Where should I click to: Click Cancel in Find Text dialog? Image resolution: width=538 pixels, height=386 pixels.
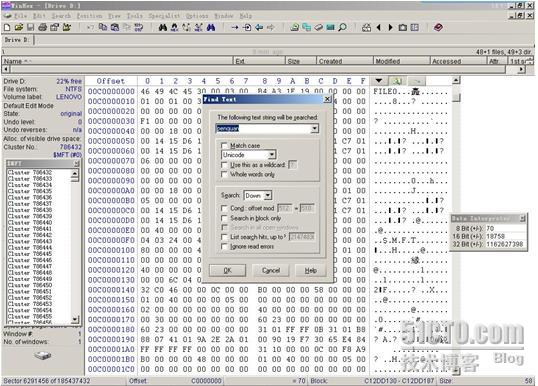(x=271, y=270)
